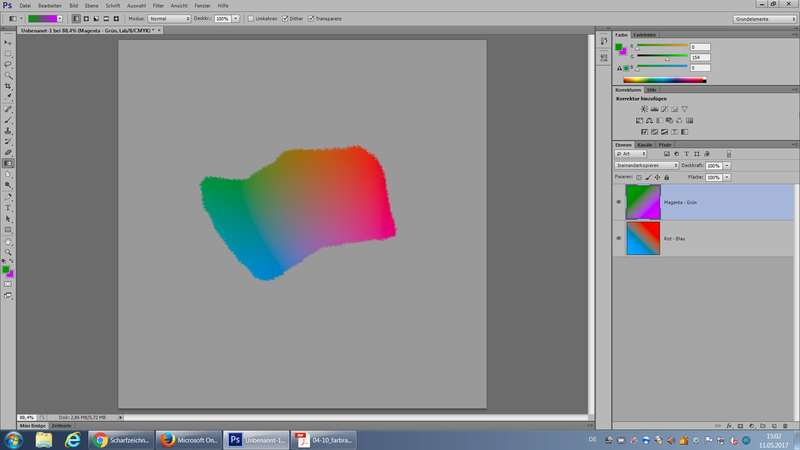Open the Modus dropdown in the options bar
The width and height of the screenshot is (800, 450).
[169, 19]
